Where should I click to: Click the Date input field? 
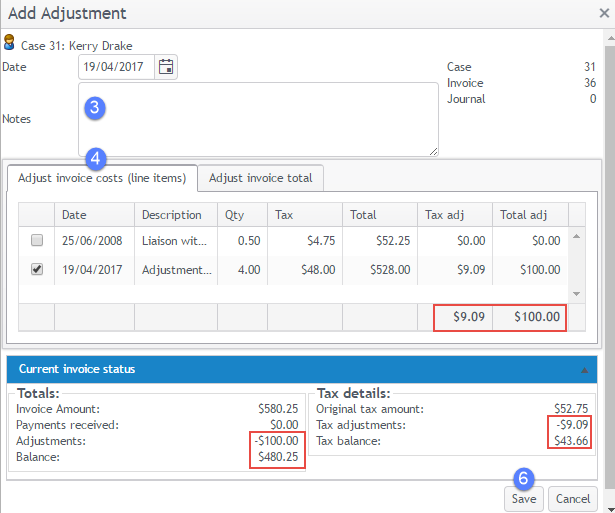click(116, 67)
